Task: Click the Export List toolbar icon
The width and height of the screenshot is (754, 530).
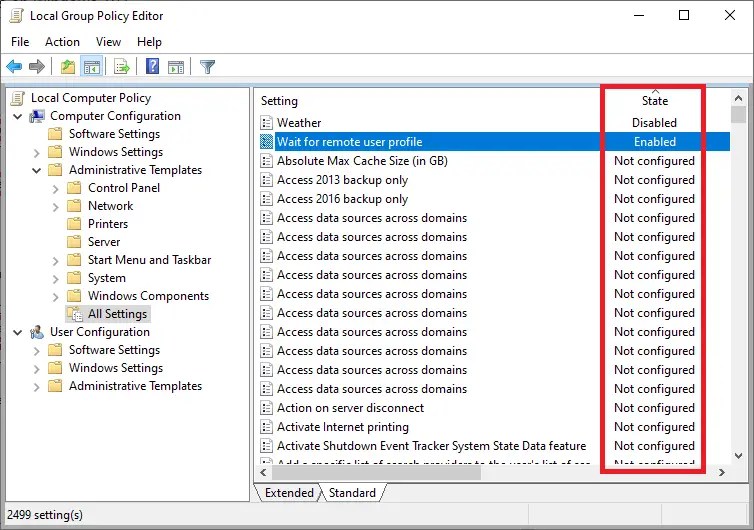Action: coord(122,66)
